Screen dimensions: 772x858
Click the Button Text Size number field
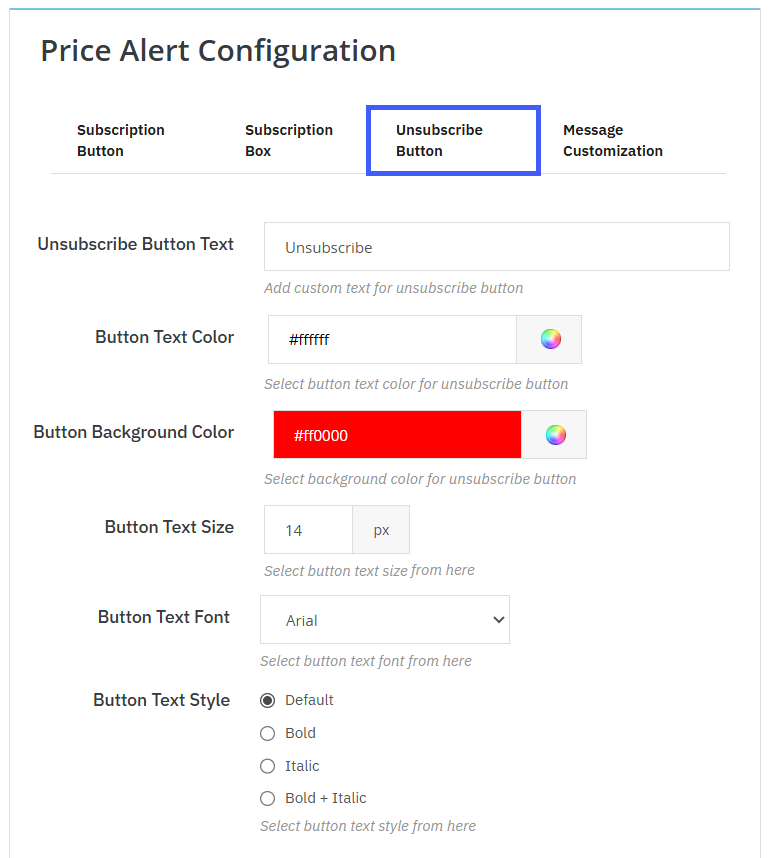coord(308,530)
